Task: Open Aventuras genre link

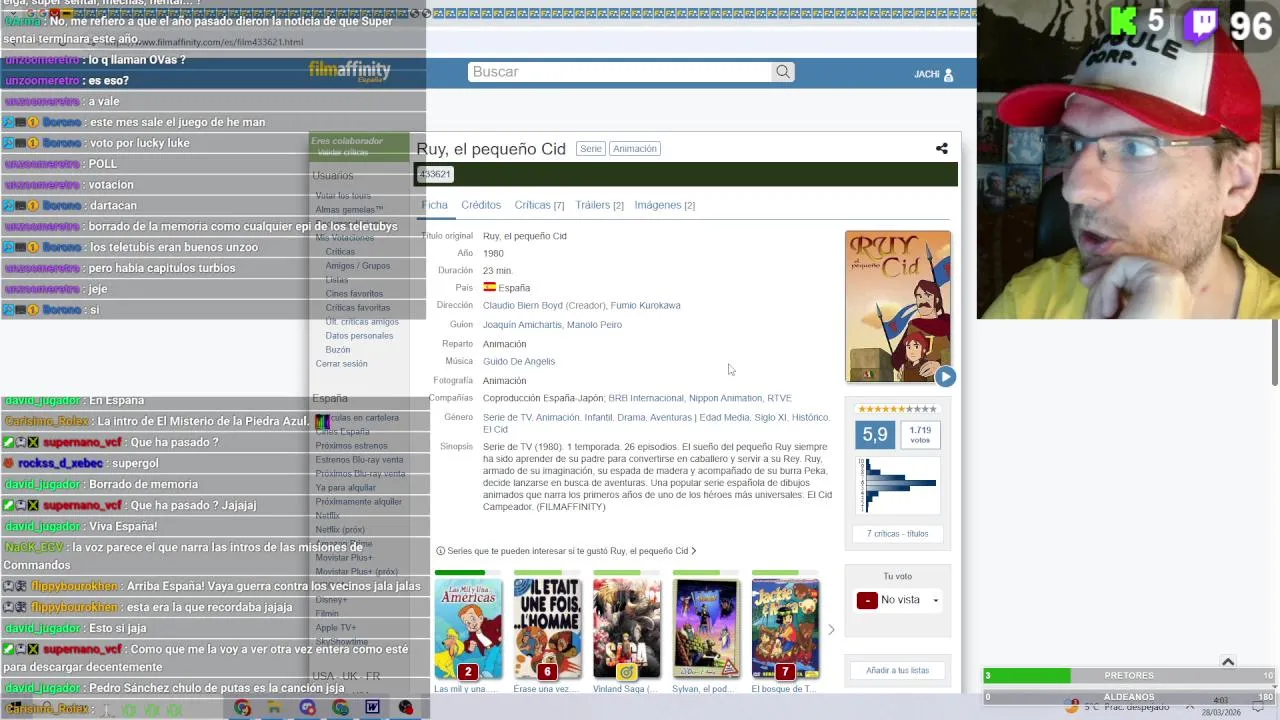Action: [x=670, y=418]
